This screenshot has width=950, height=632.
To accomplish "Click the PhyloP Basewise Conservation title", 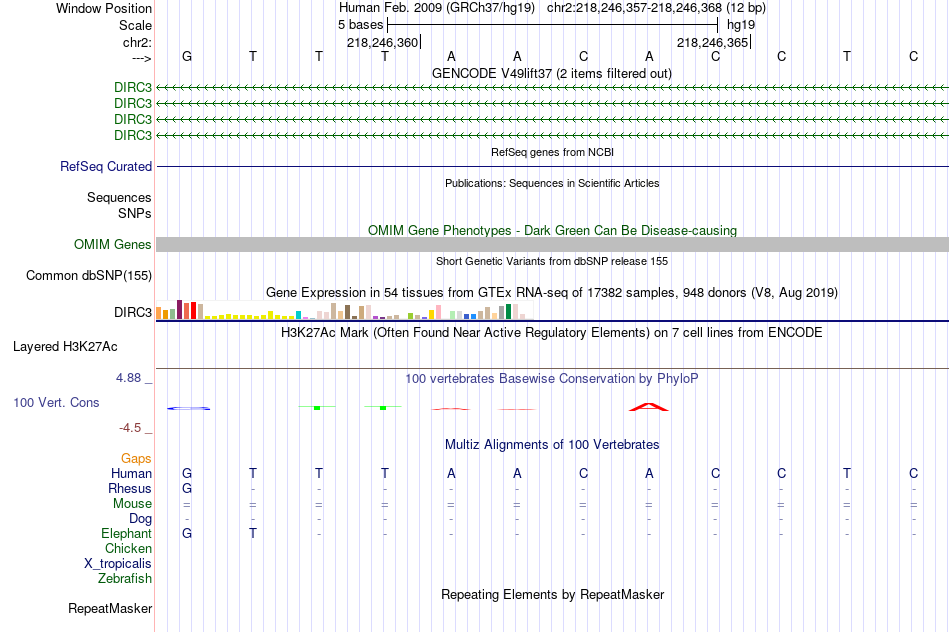I will (552, 379).
